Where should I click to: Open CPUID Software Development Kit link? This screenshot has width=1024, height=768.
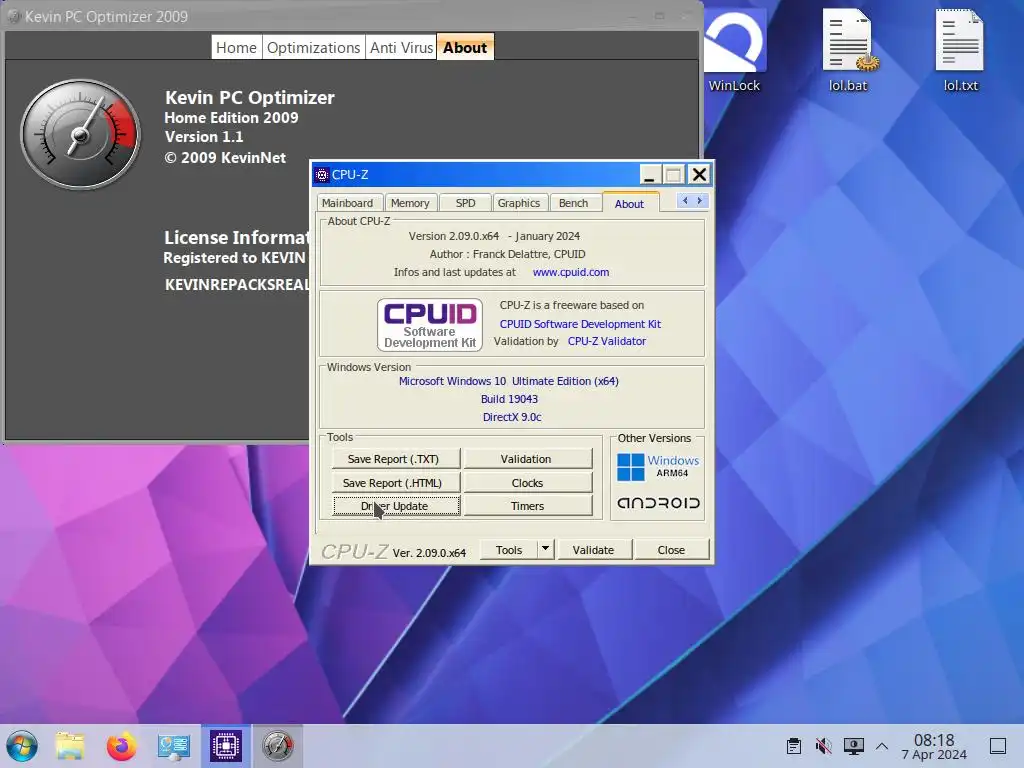coord(580,324)
